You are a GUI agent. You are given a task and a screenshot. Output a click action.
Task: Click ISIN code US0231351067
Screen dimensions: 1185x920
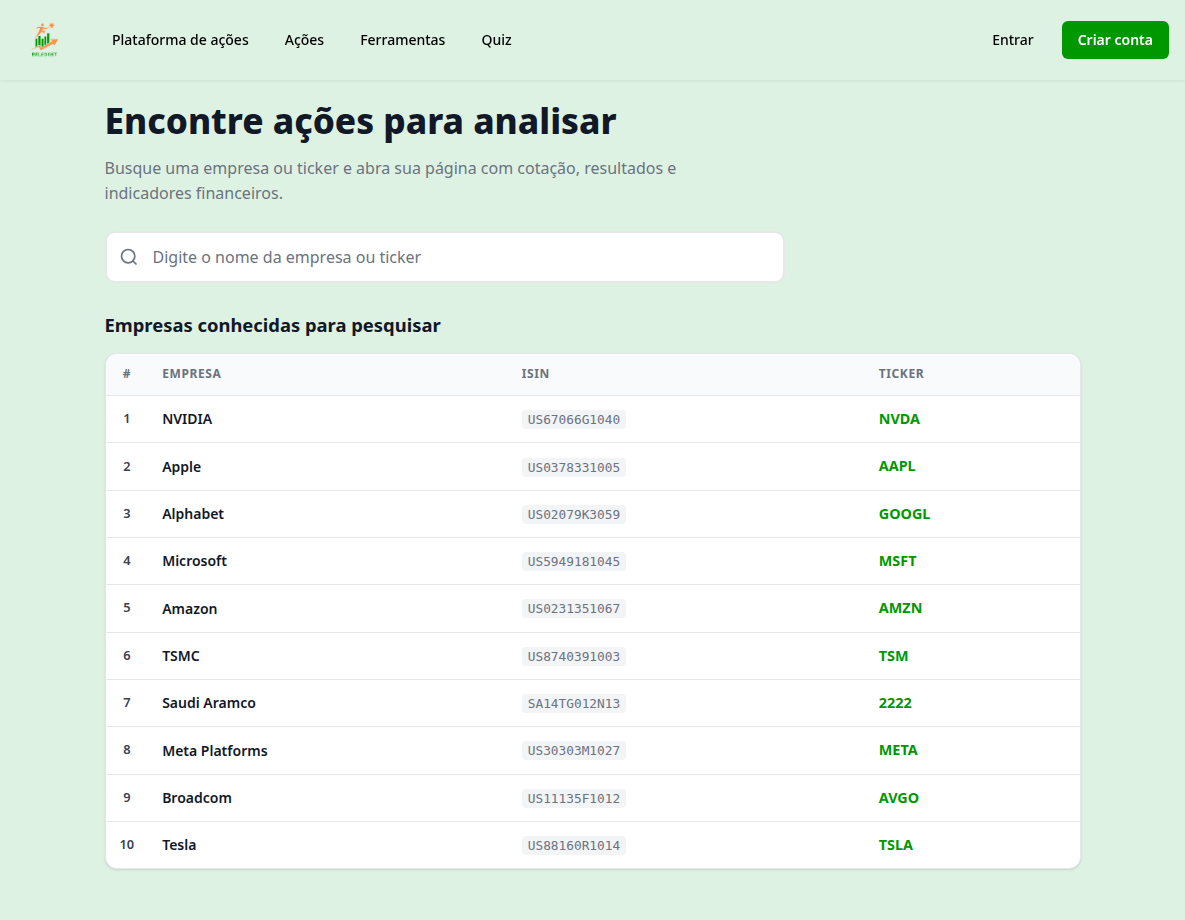[x=574, y=609]
